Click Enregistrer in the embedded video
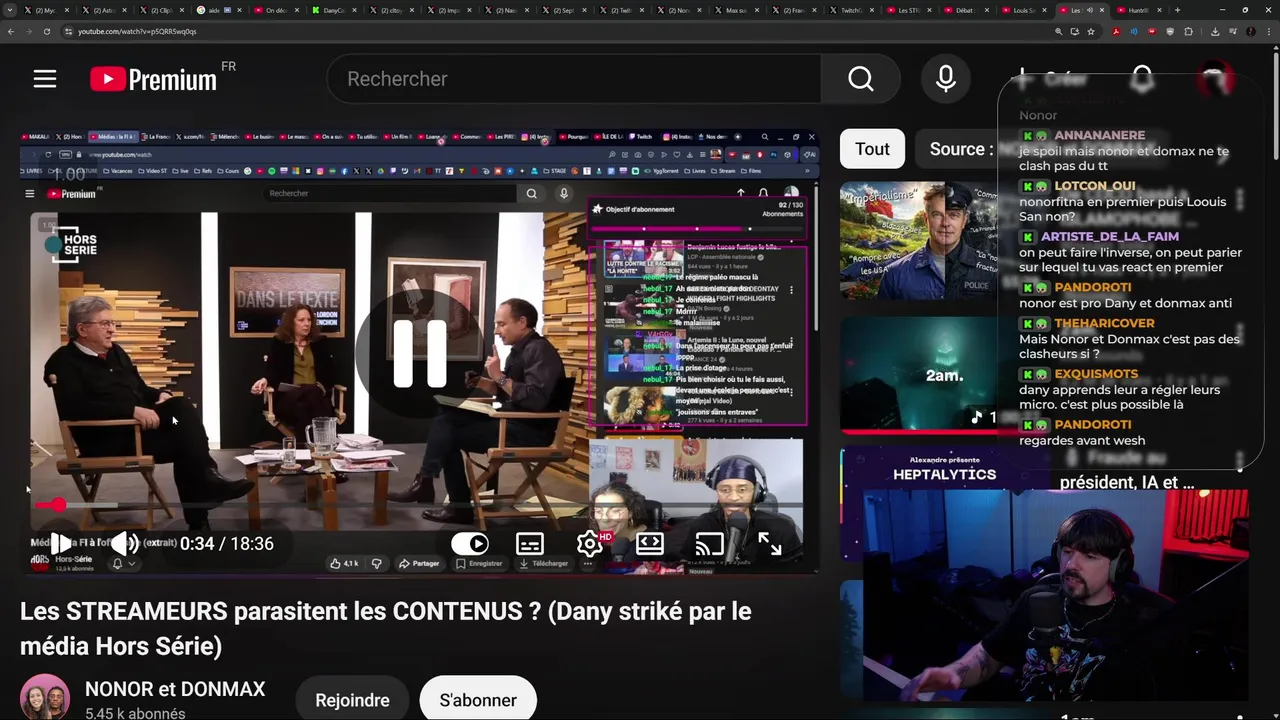Viewport: 1280px width, 720px height. [x=479, y=563]
